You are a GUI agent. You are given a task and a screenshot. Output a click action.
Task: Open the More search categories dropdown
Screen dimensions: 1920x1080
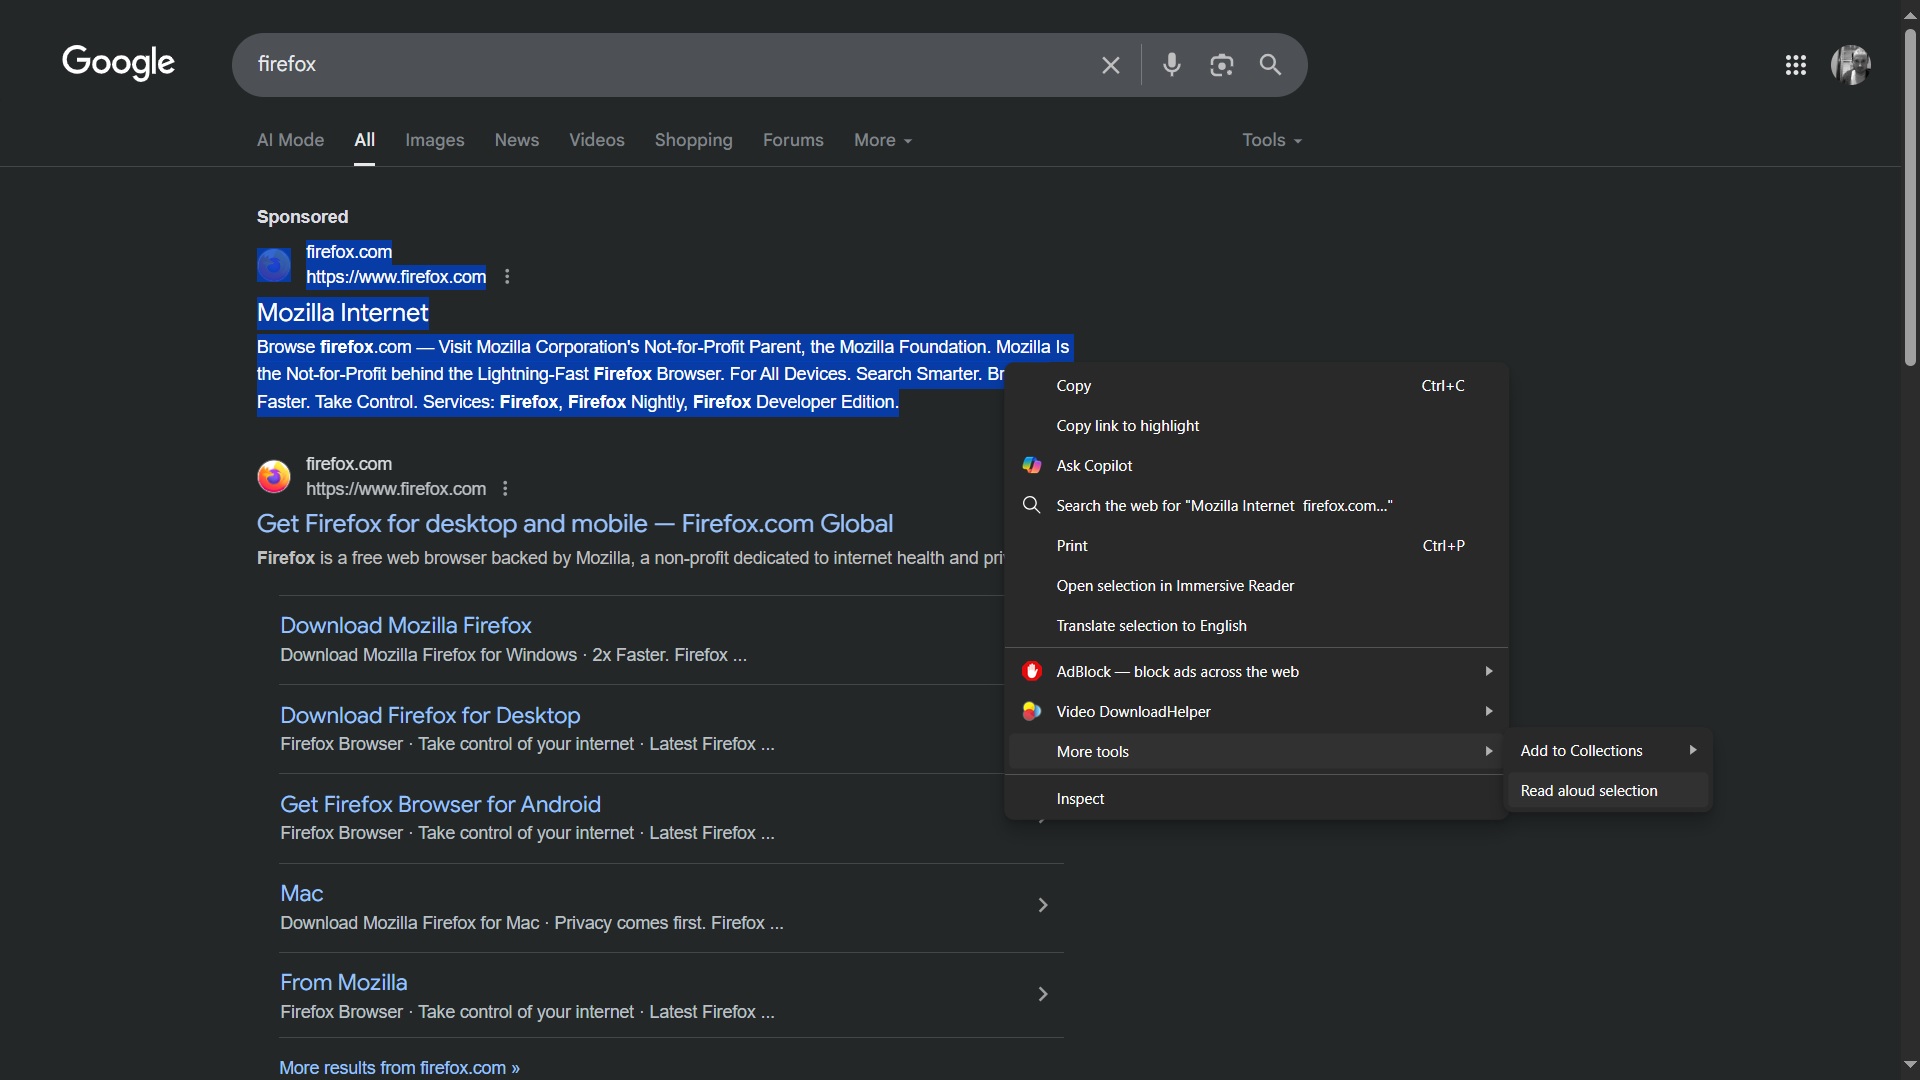click(x=882, y=140)
